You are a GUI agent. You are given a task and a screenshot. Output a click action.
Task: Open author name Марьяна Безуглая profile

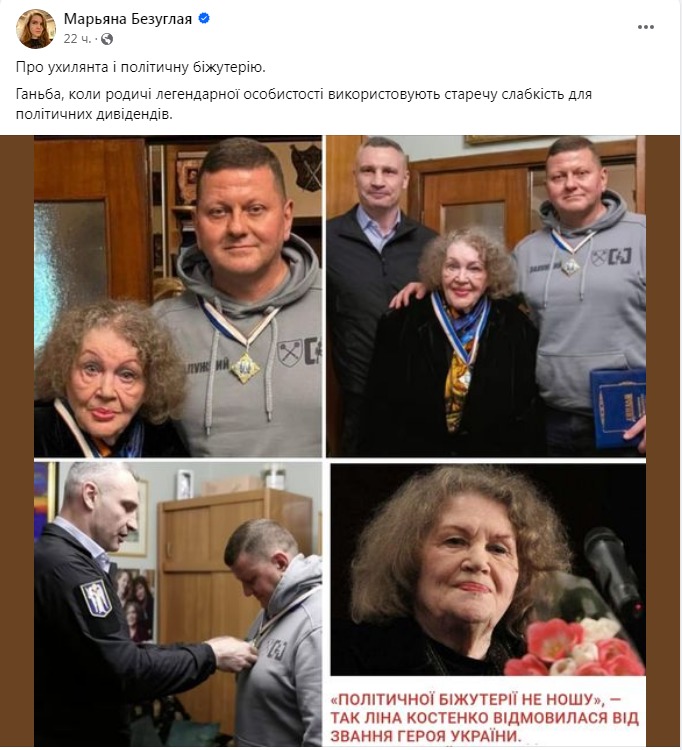(128, 19)
